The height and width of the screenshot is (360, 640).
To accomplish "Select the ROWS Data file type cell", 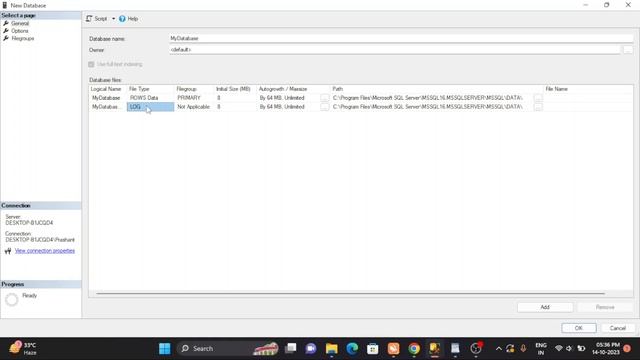I will click(x=150, y=98).
